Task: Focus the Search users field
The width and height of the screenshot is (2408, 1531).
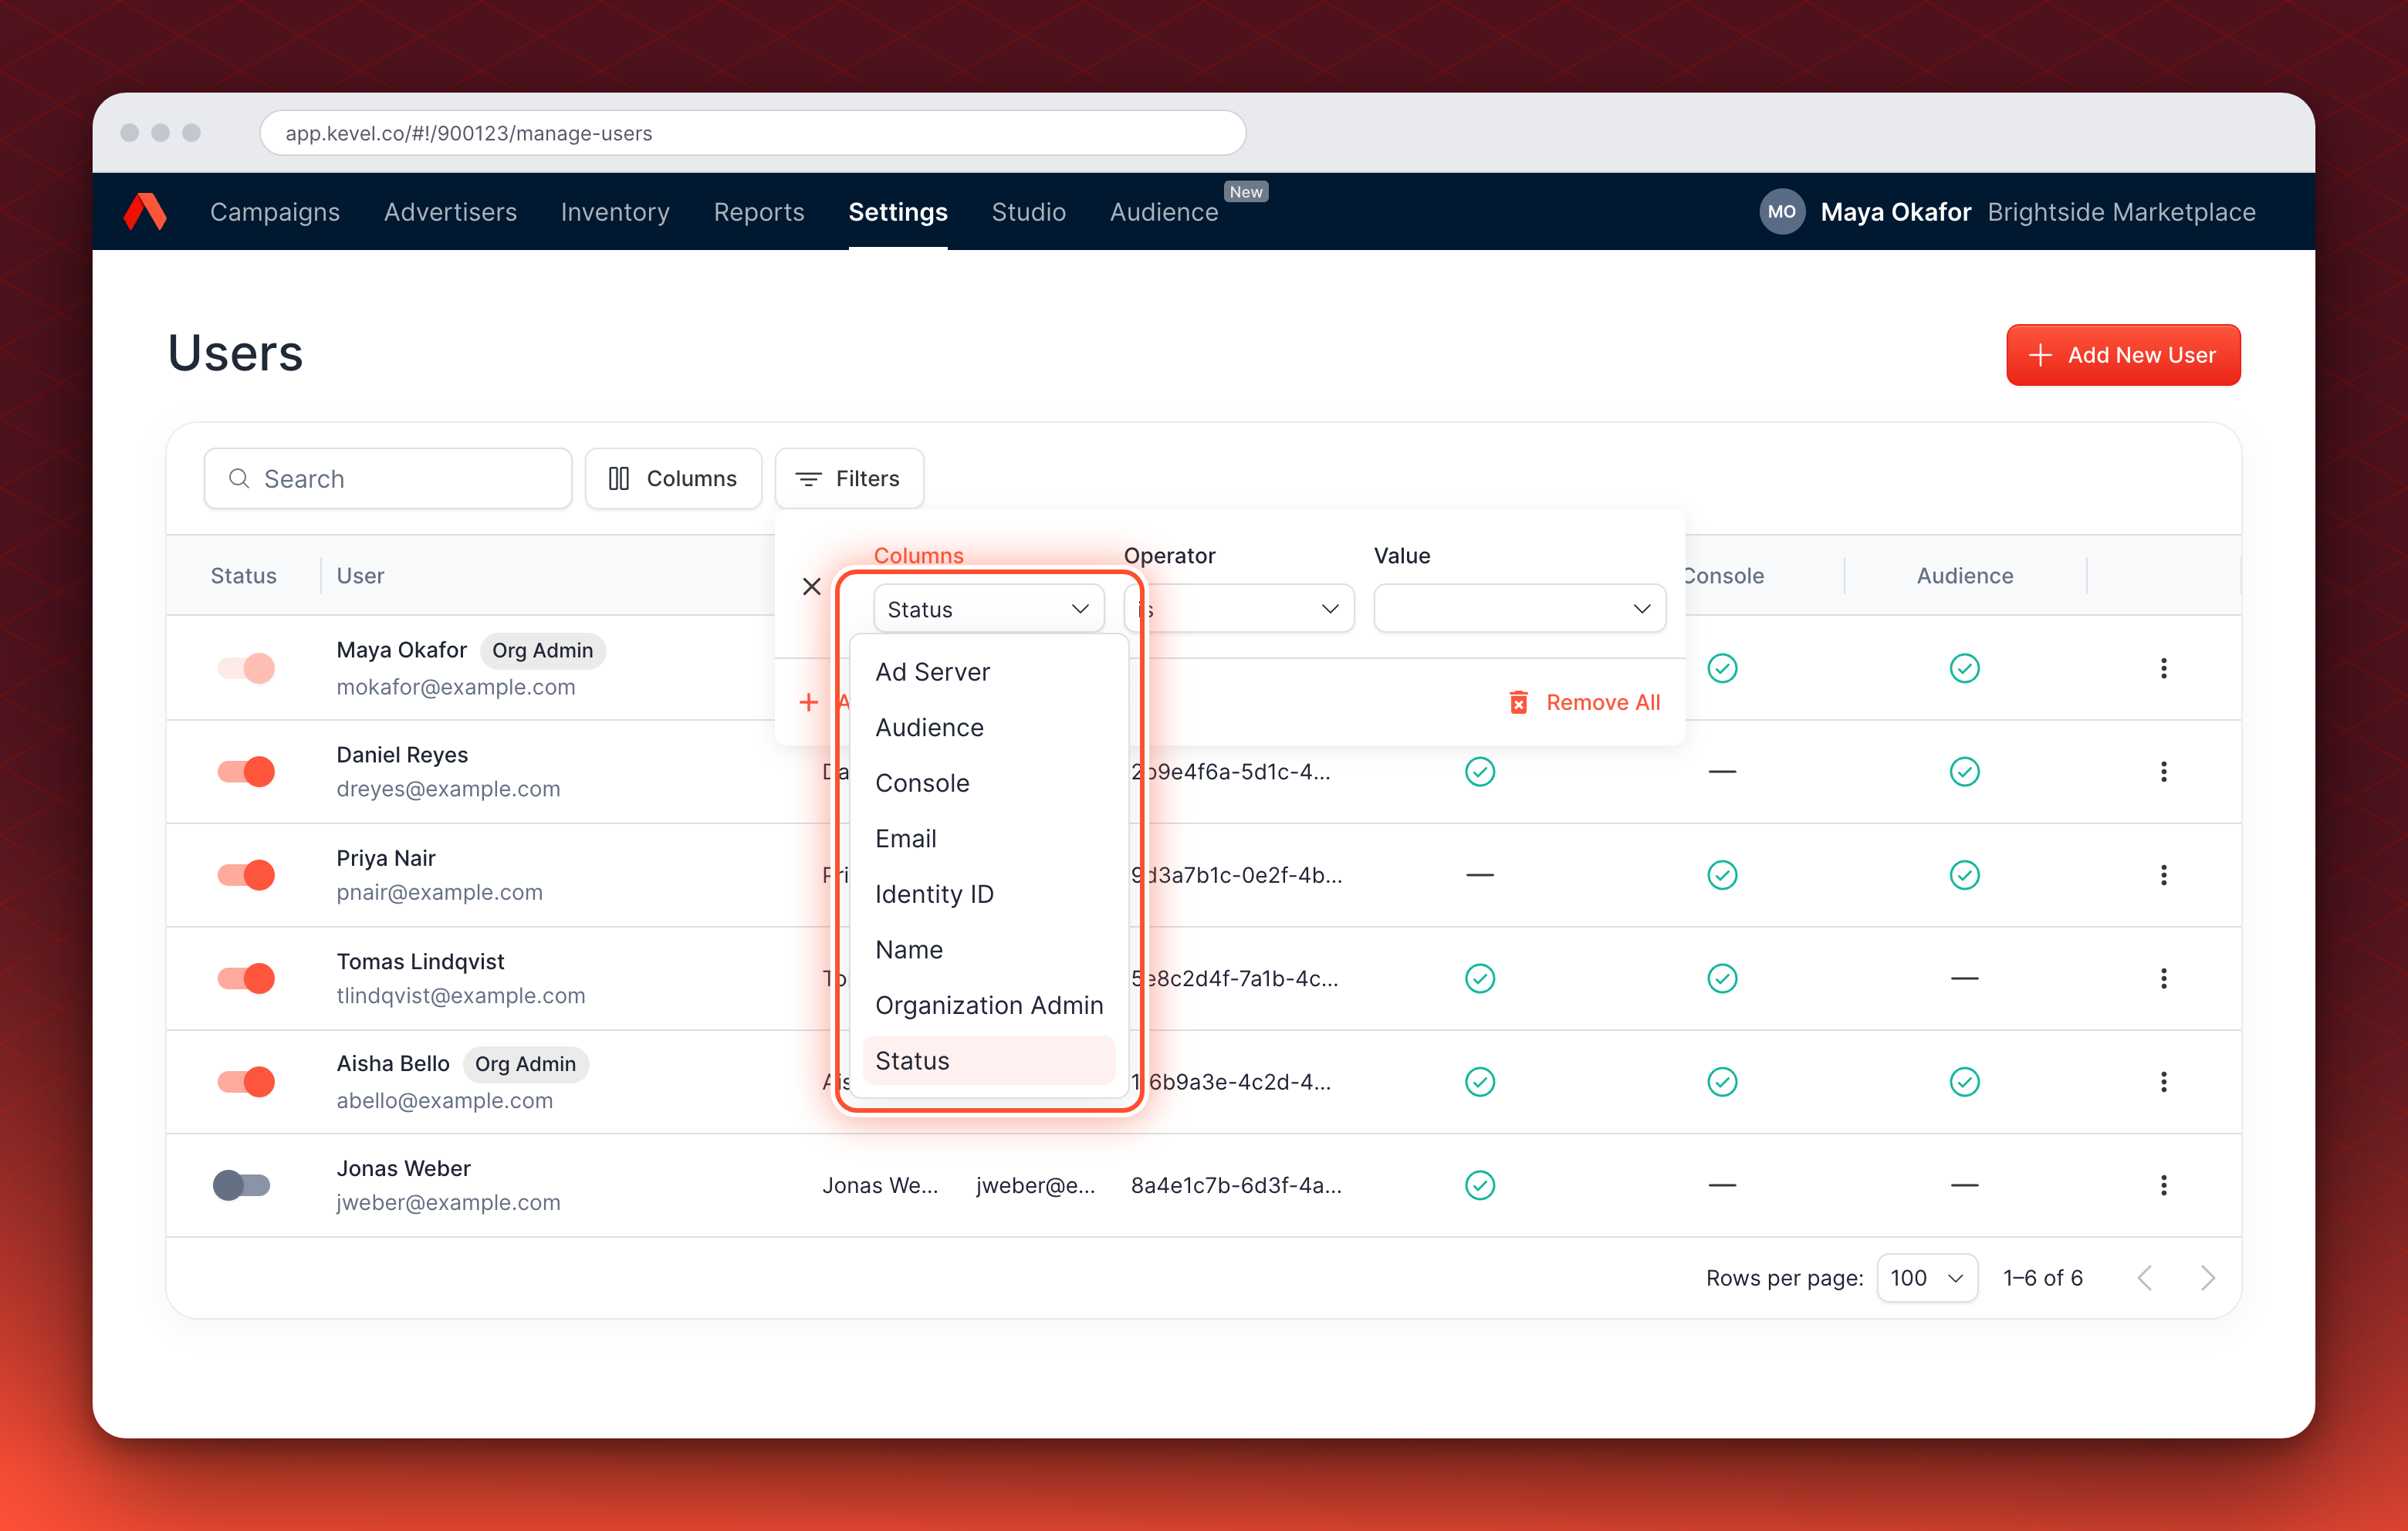Action: coord(388,479)
